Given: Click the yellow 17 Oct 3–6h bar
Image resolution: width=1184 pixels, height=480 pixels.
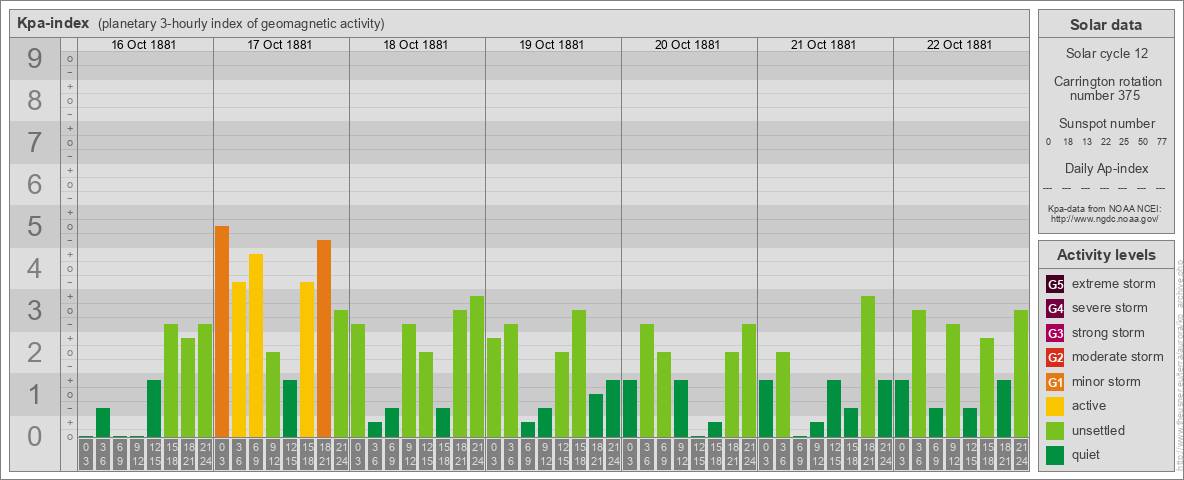Looking at the screenshot, I should tap(239, 359).
